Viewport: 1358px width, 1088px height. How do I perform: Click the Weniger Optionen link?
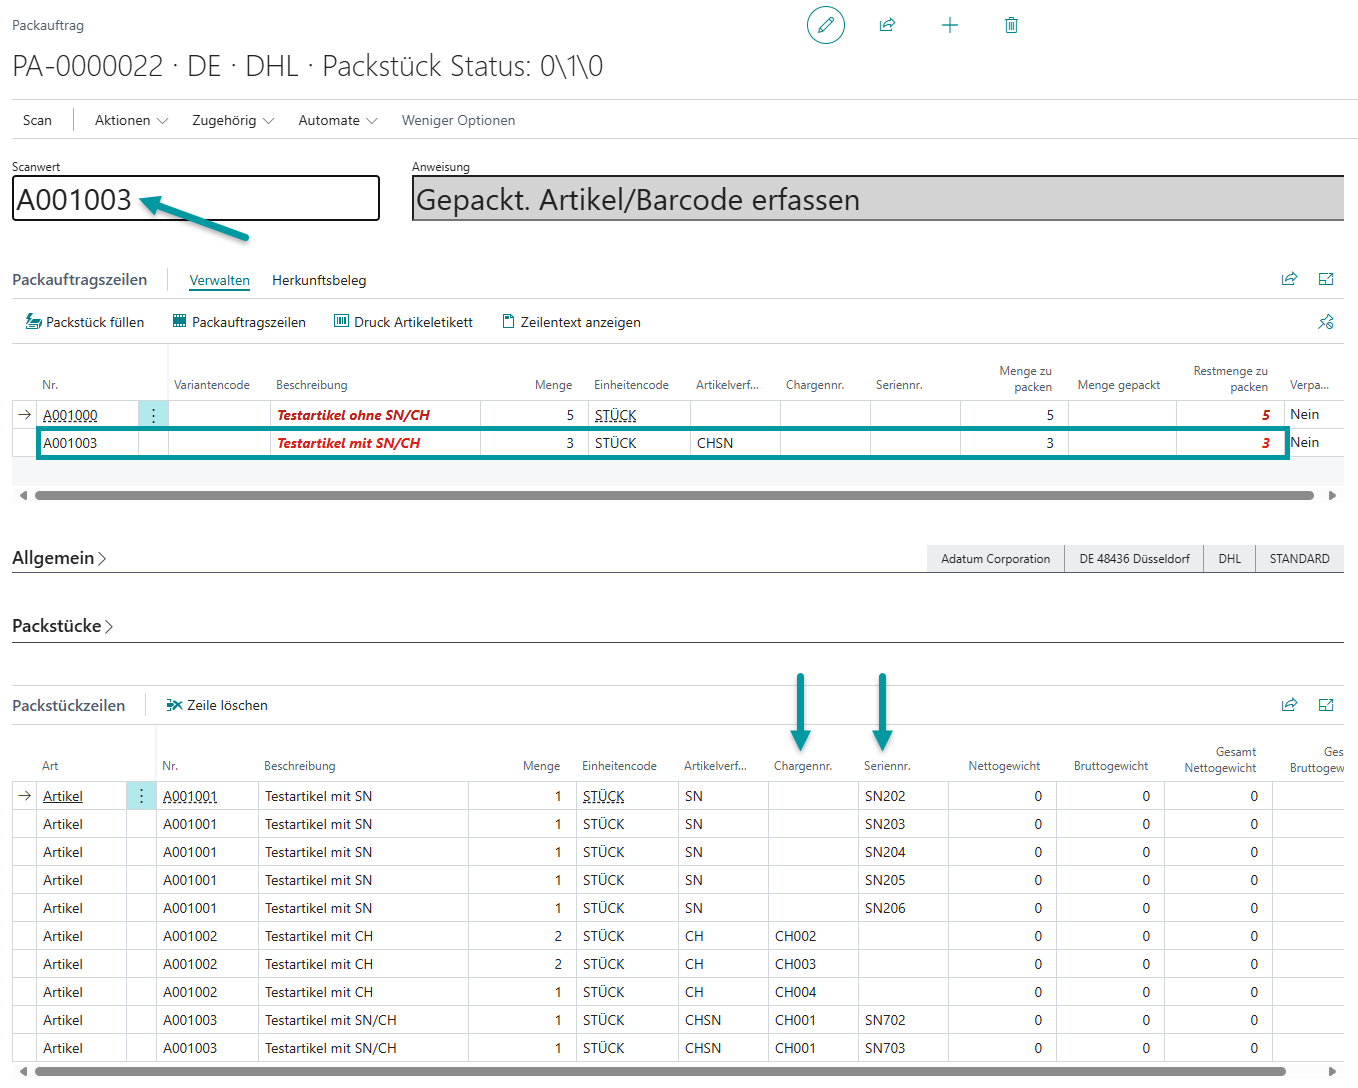coord(458,120)
